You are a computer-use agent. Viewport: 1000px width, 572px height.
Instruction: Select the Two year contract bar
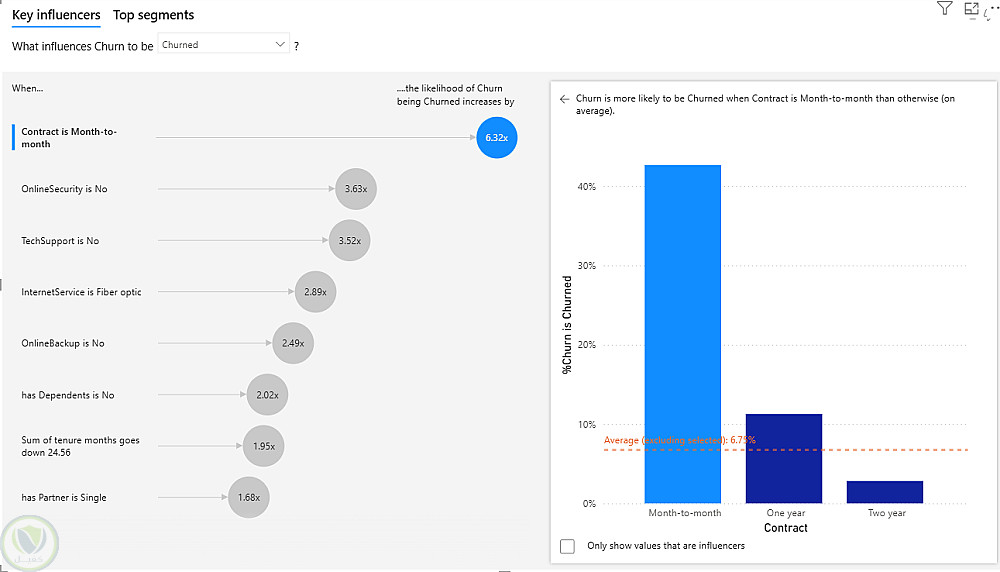pos(885,492)
